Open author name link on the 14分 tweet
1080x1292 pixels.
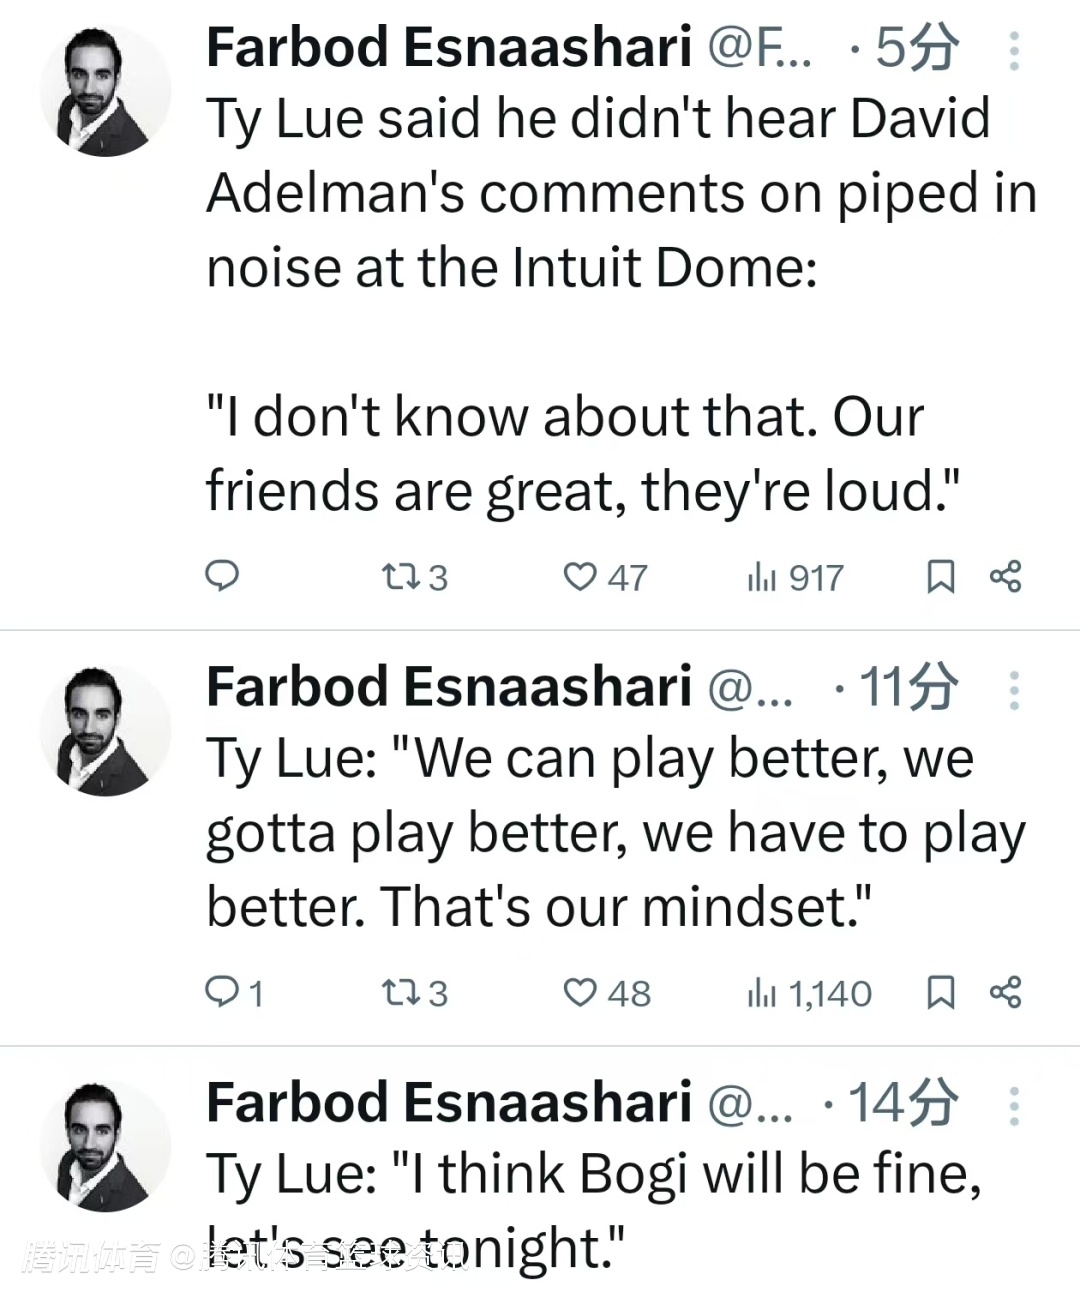[x=448, y=1102]
